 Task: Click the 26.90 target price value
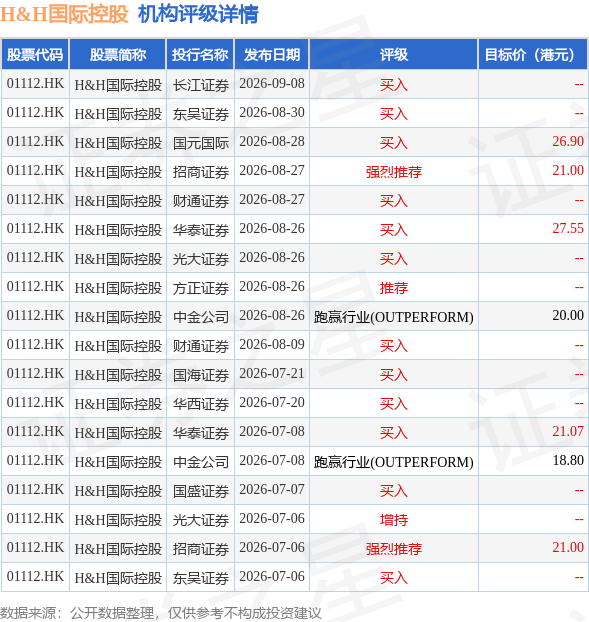tap(568, 142)
